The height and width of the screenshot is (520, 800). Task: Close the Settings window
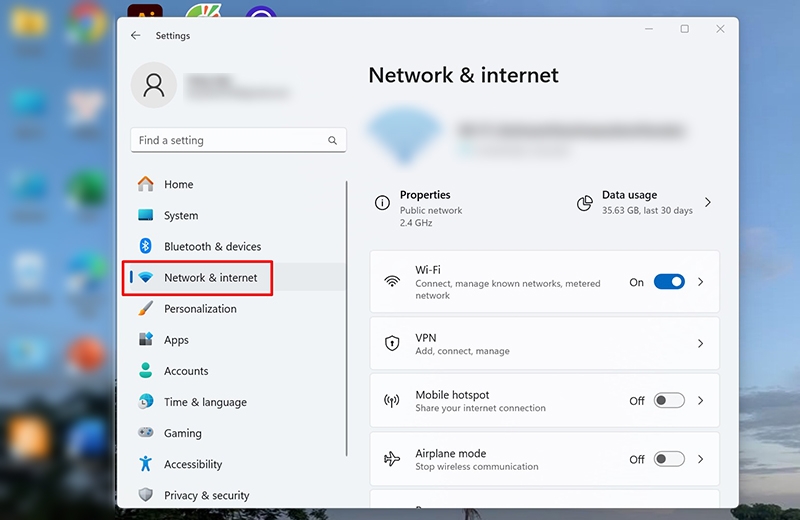point(720,29)
